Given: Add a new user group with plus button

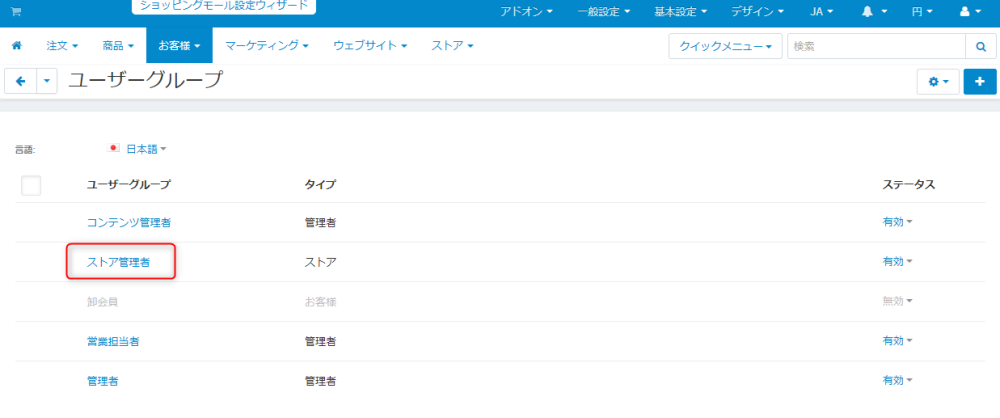Looking at the screenshot, I should tap(980, 82).
